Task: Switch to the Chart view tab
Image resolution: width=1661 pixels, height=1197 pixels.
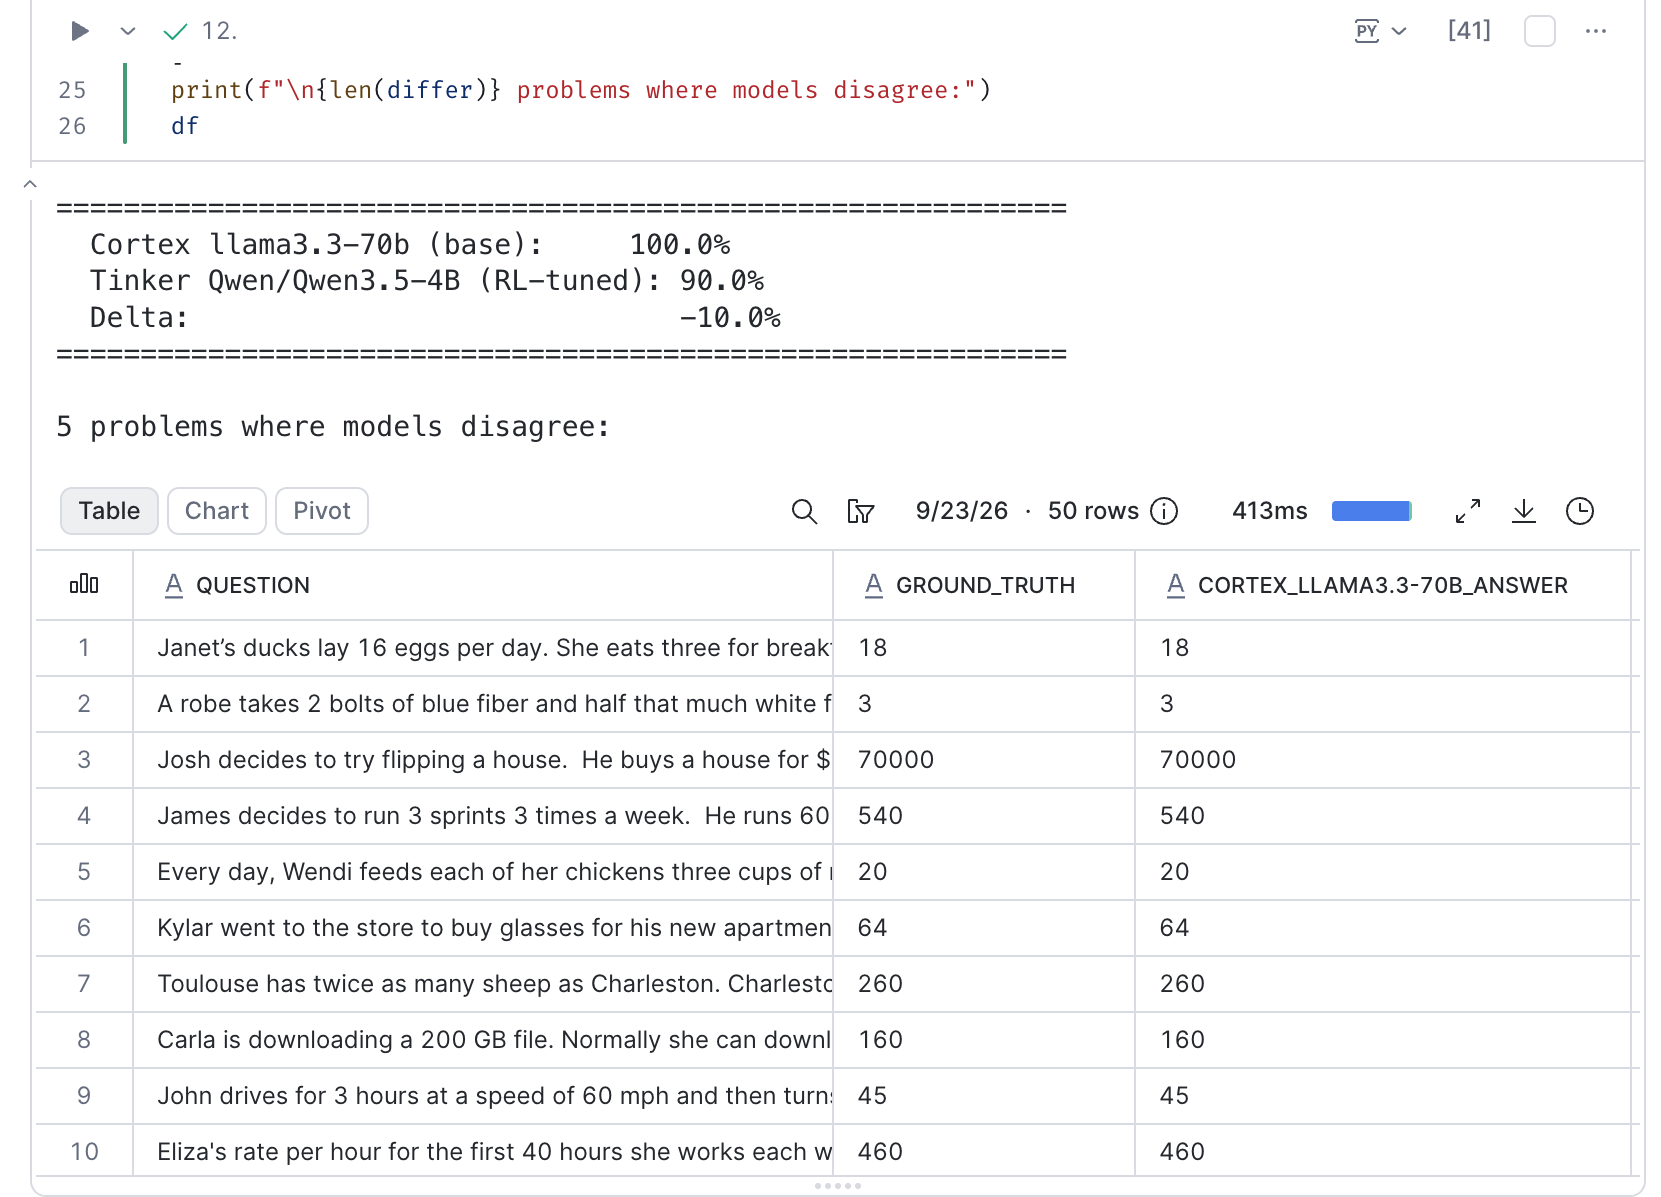Action: tap(217, 511)
